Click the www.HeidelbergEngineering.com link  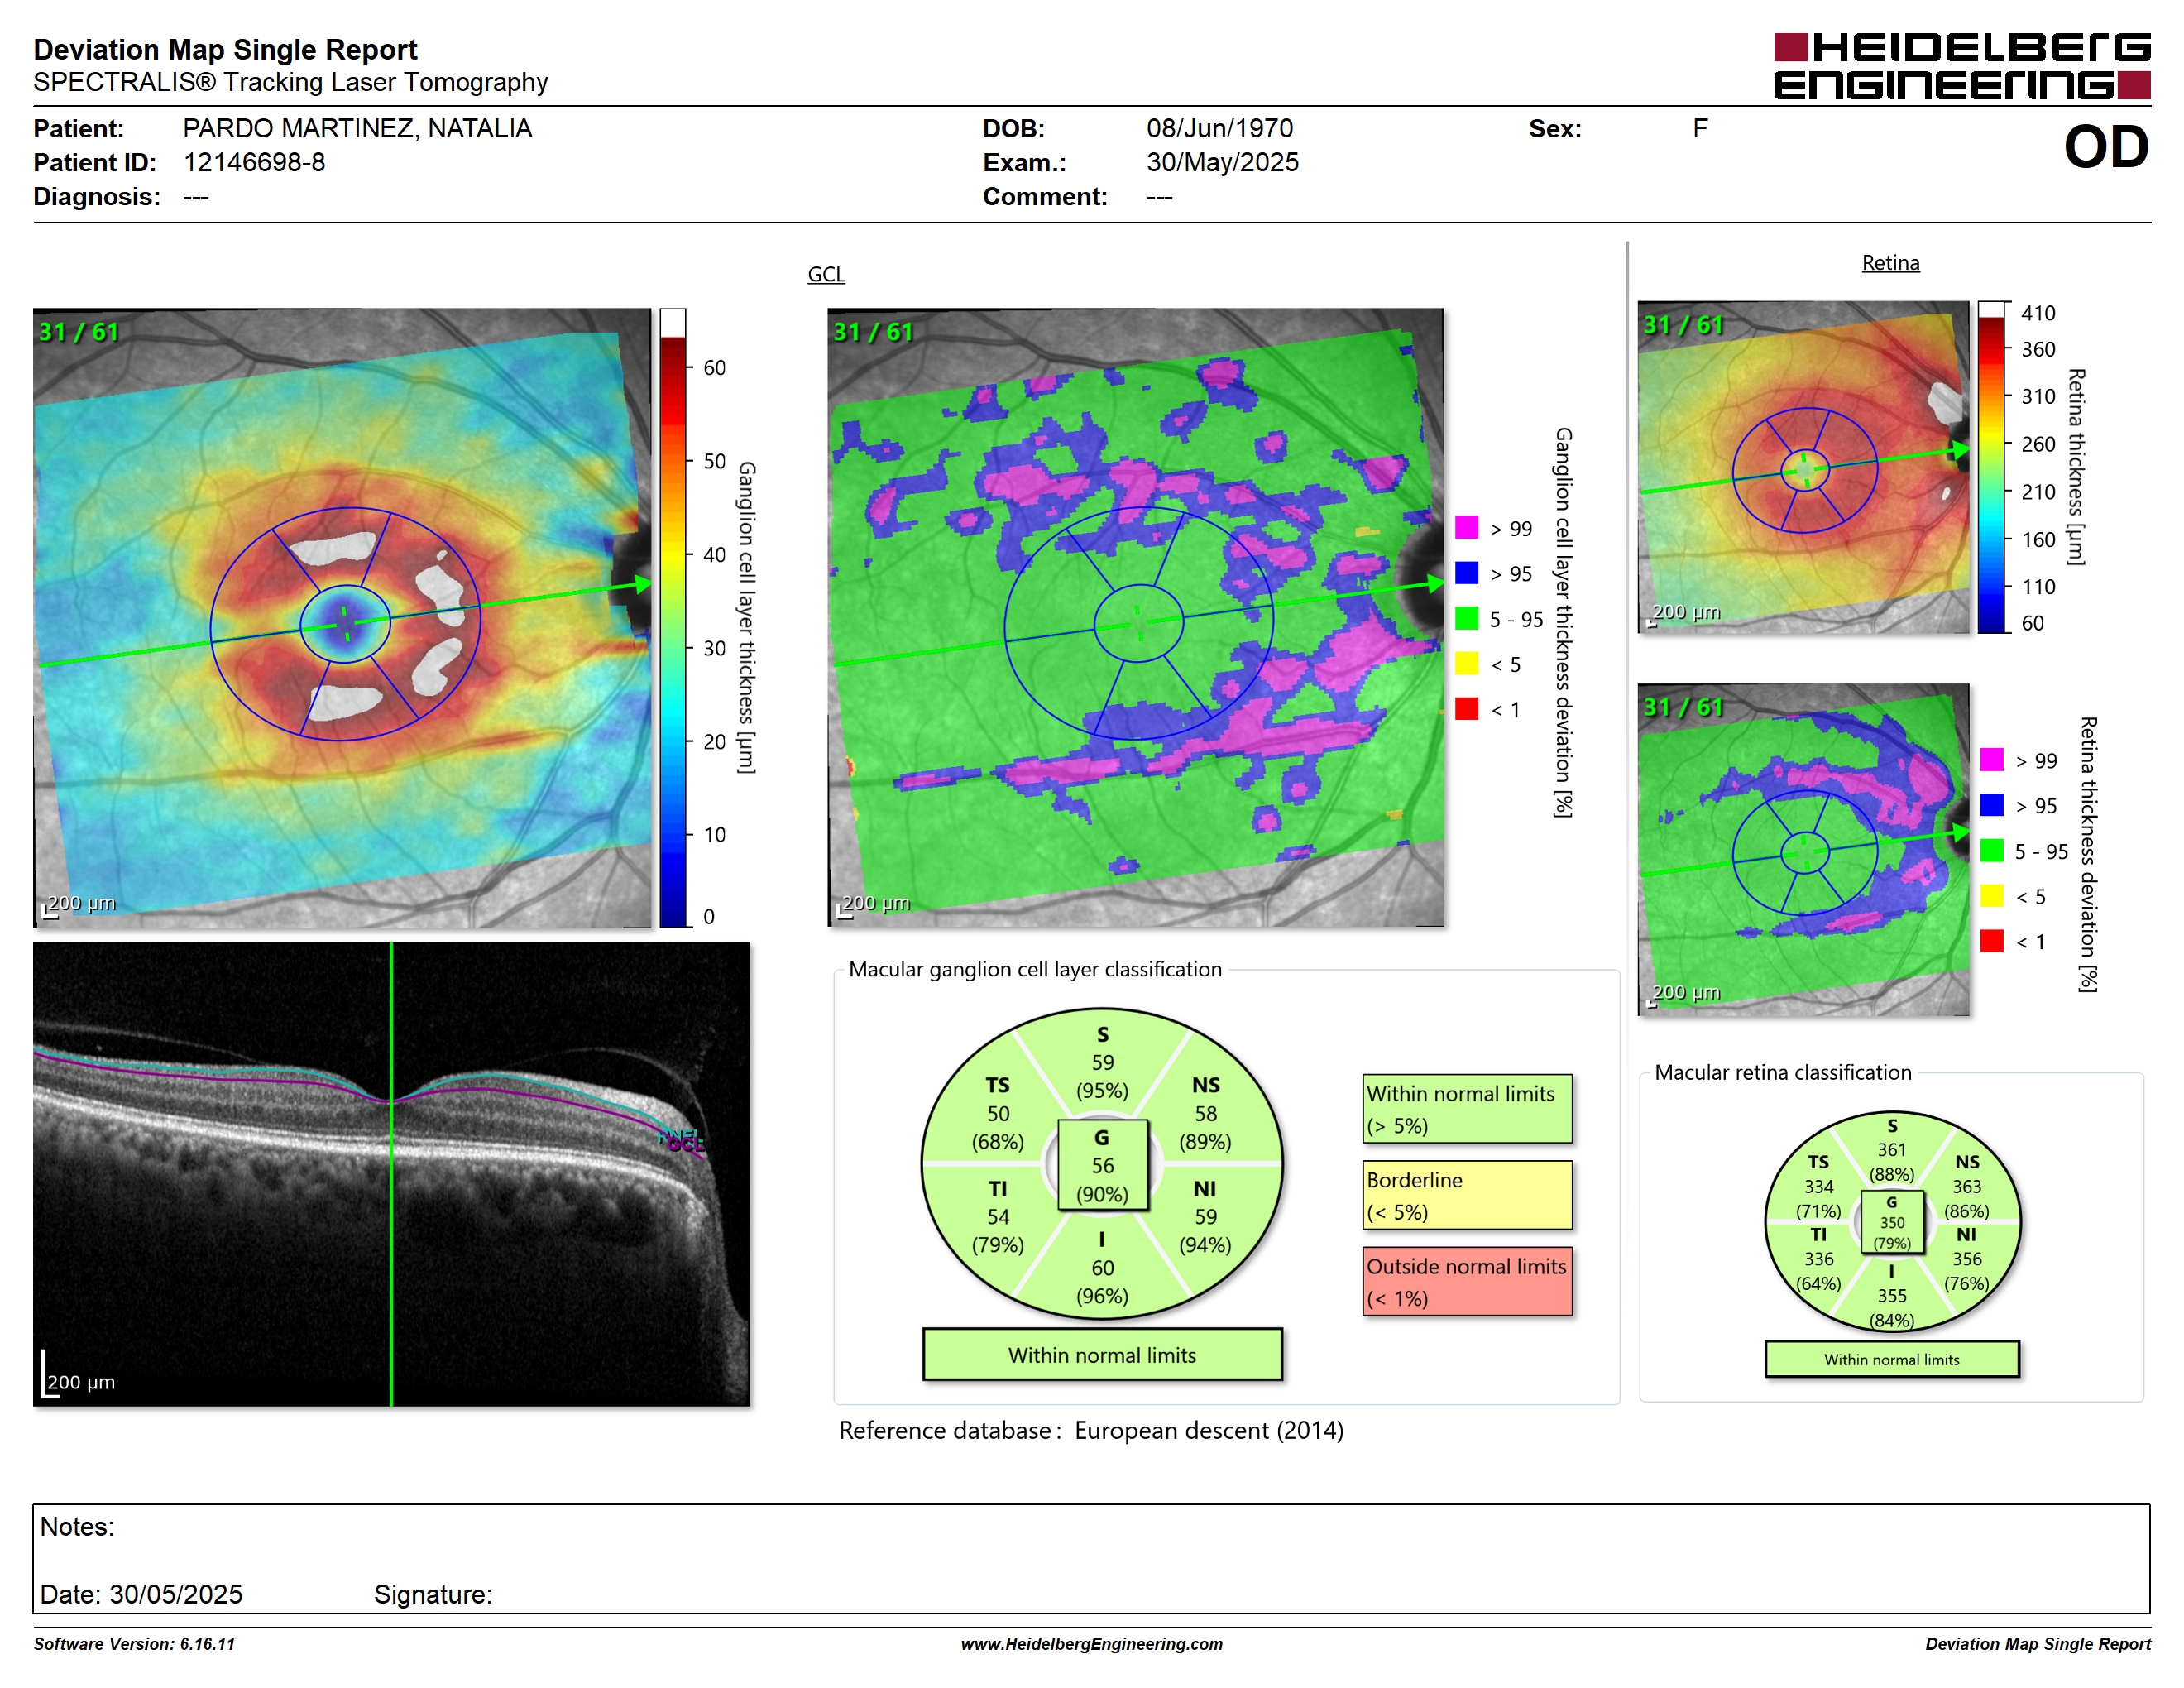pyautogui.click(x=1092, y=1644)
